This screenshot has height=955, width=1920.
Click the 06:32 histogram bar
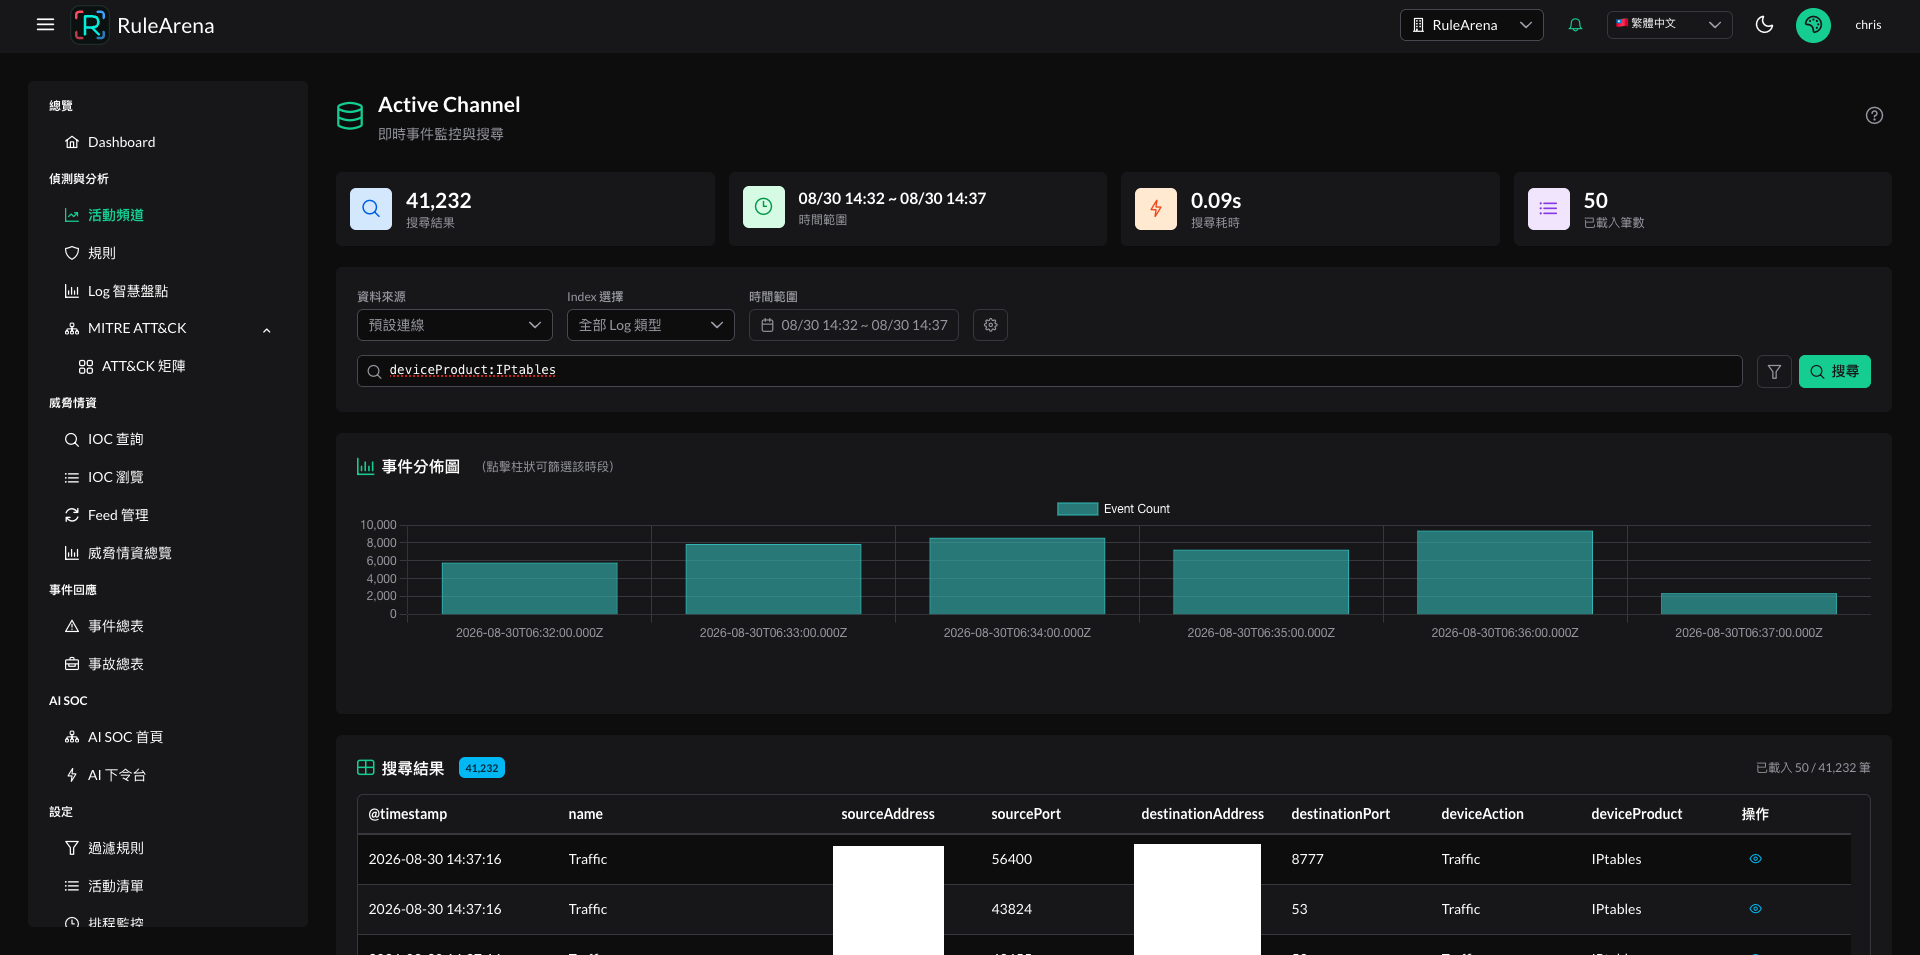point(529,588)
